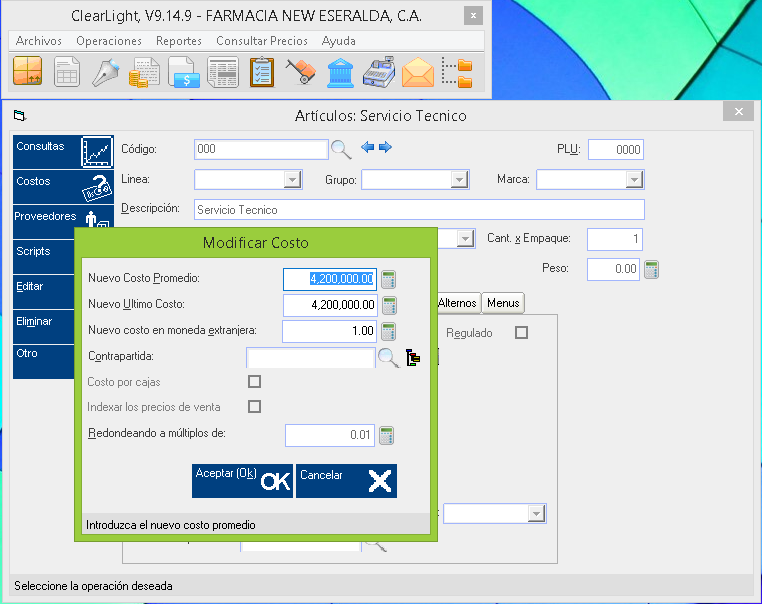762x604 pixels.
Task: Switch to the Alternos tab
Action: 457,303
